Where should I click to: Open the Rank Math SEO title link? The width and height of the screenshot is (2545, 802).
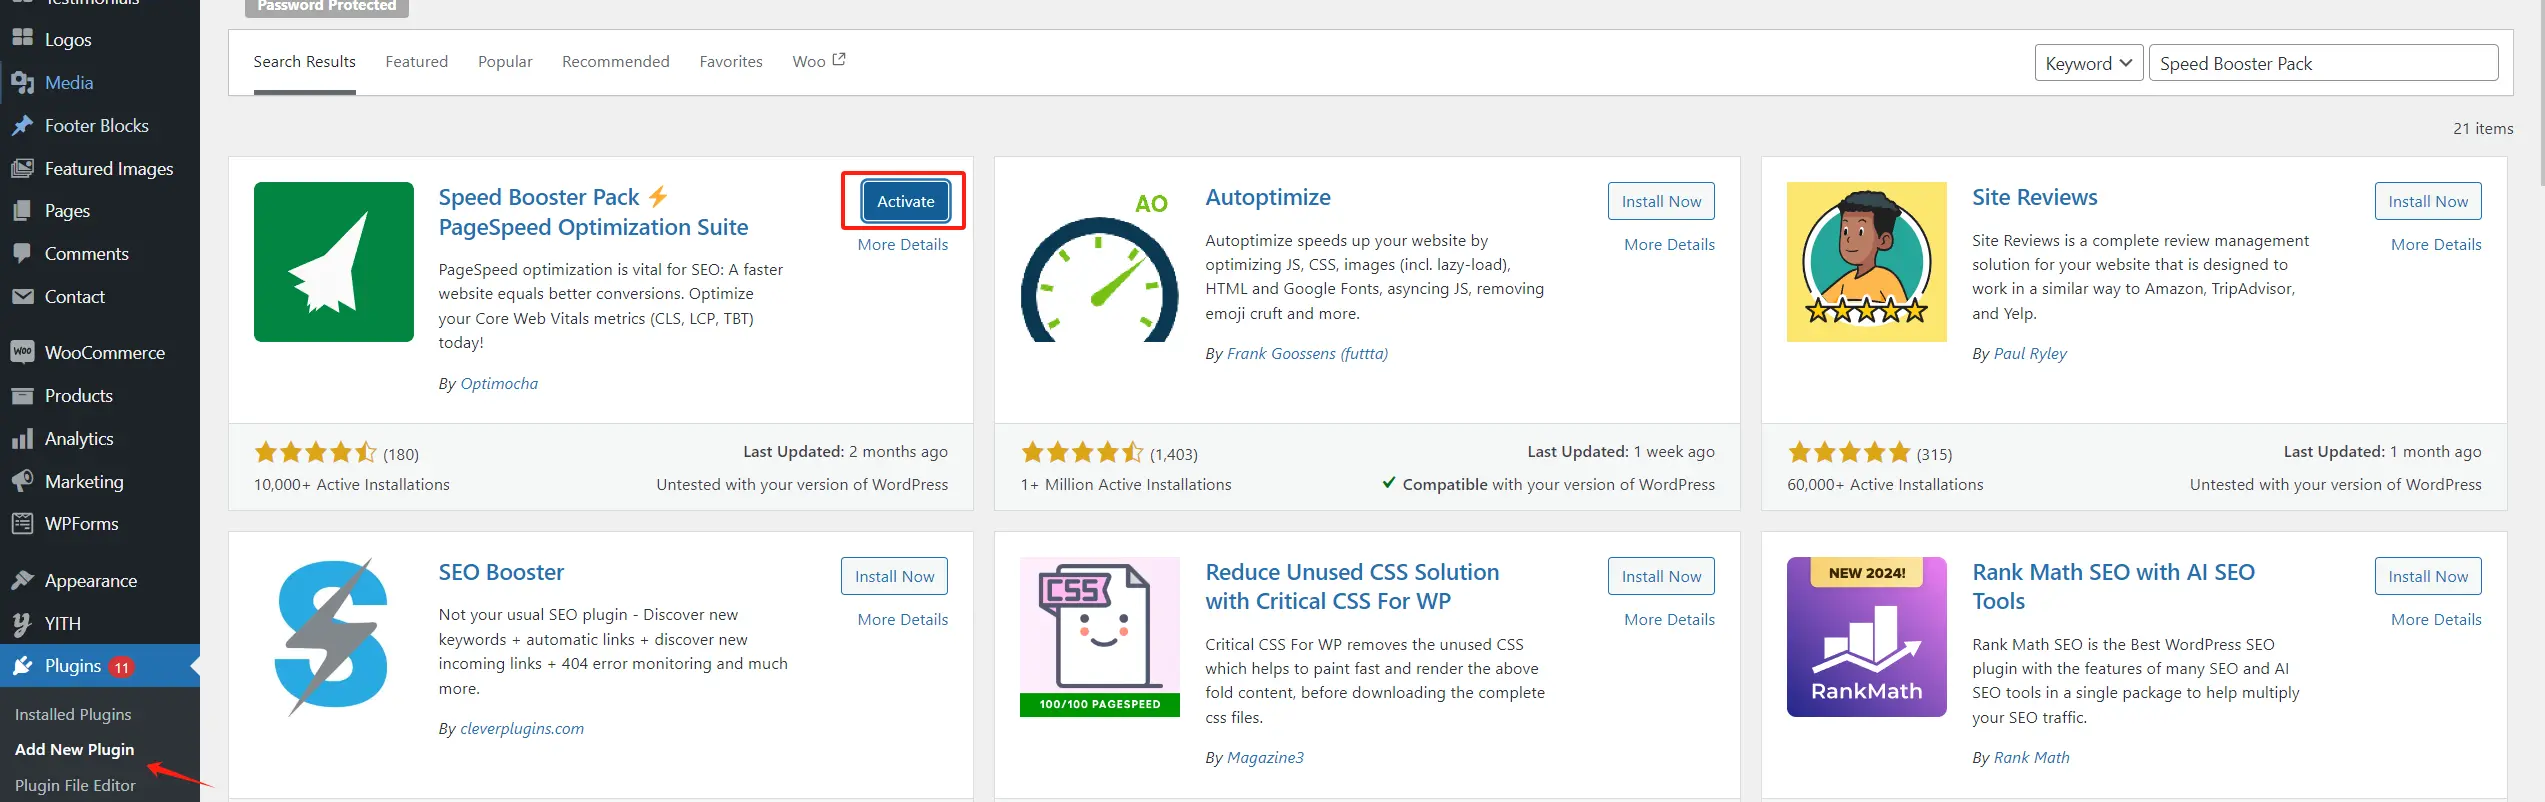coord(2113,586)
